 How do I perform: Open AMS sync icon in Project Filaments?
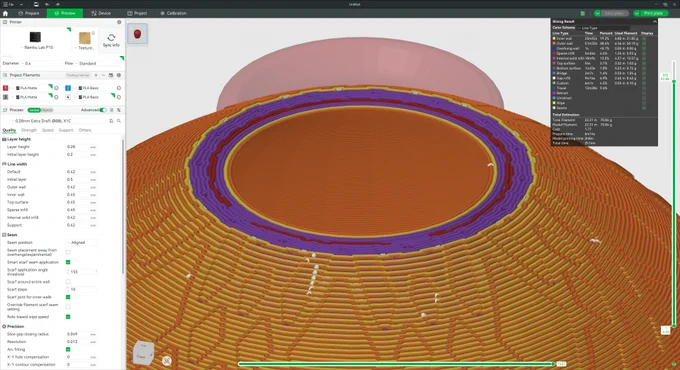111,75
